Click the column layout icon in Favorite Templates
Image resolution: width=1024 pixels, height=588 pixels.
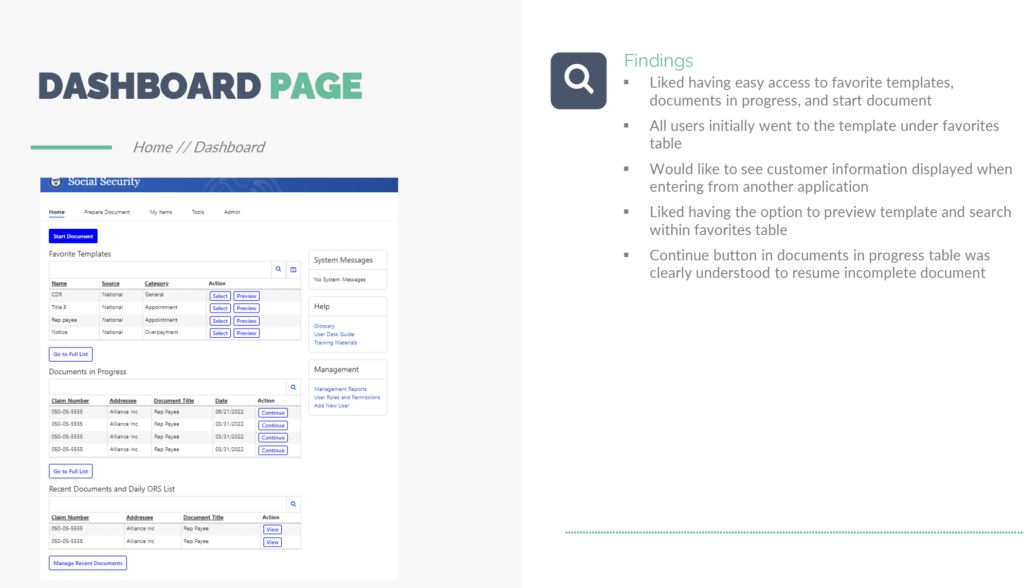293,270
